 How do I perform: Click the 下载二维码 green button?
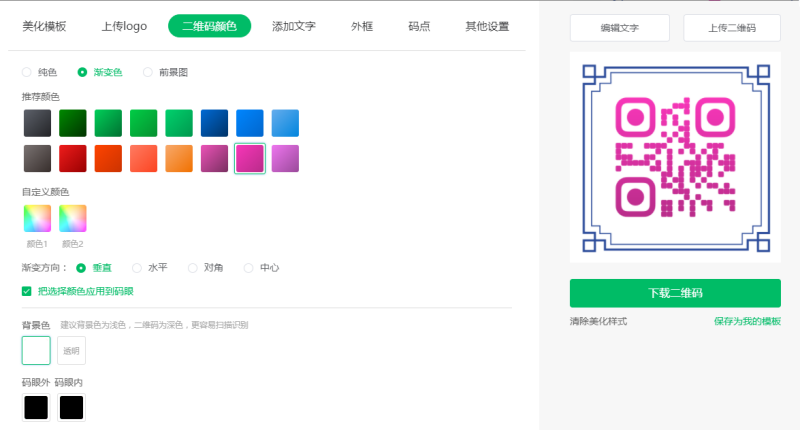pyautogui.click(x=675, y=293)
